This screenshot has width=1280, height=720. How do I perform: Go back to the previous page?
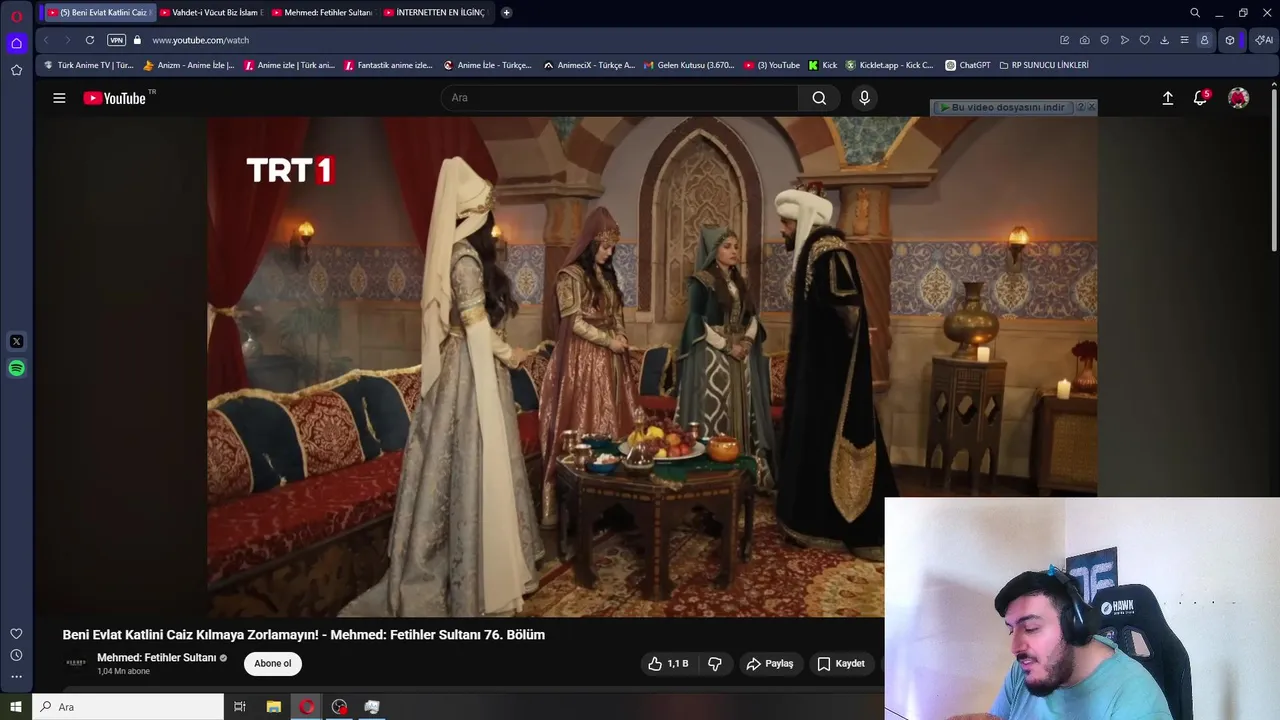(46, 40)
